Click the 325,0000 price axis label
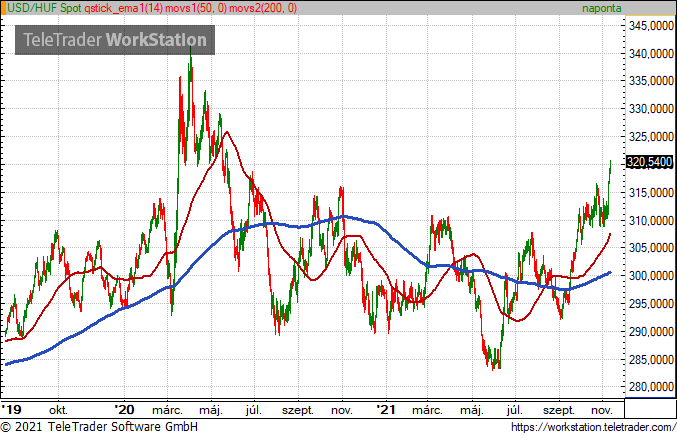 coord(652,137)
